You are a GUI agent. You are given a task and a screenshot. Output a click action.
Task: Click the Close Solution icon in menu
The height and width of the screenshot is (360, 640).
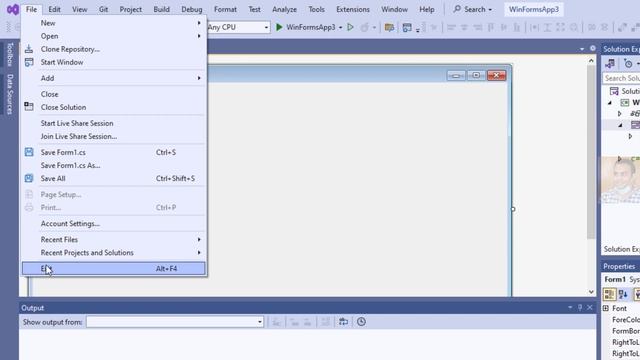(x=29, y=107)
